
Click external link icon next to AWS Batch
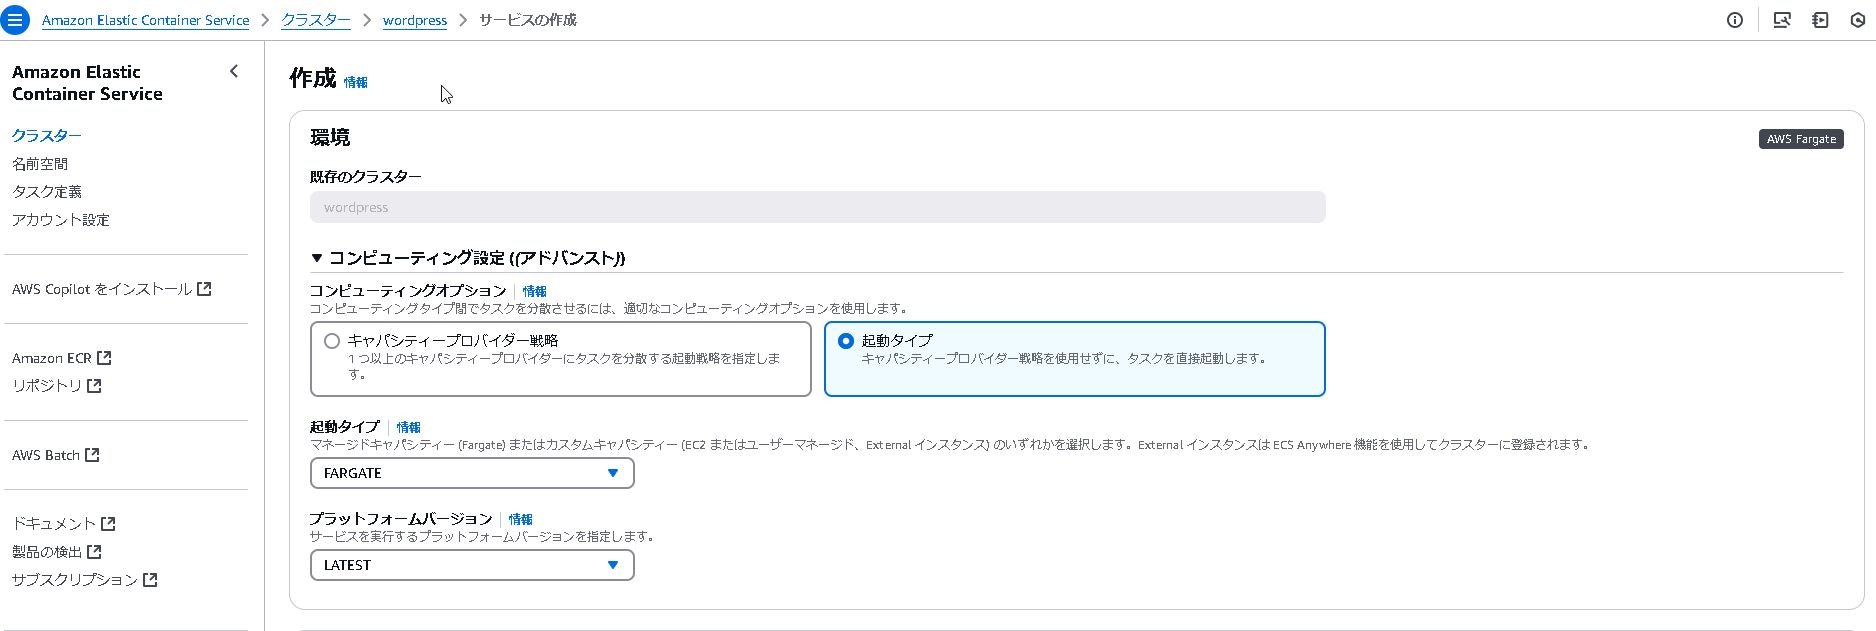[92, 455]
